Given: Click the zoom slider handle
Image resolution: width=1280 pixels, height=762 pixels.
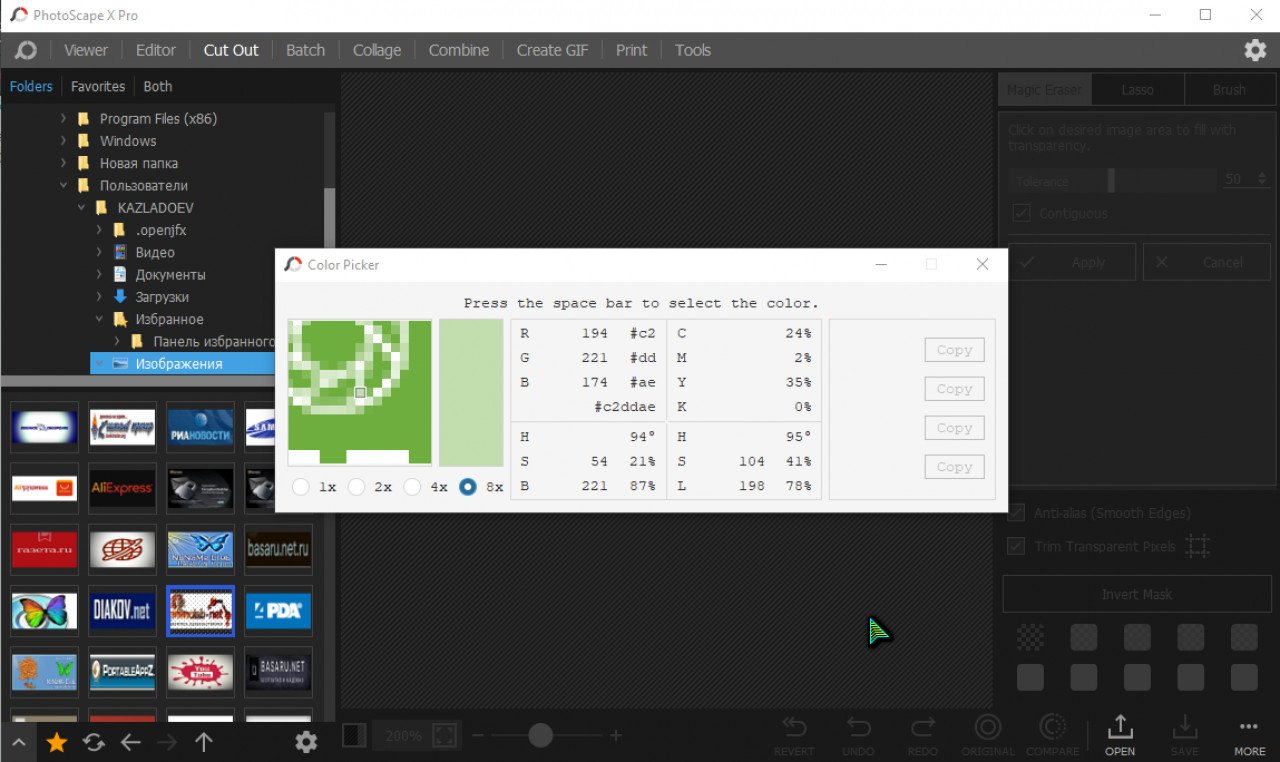Looking at the screenshot, I should 541,736.
